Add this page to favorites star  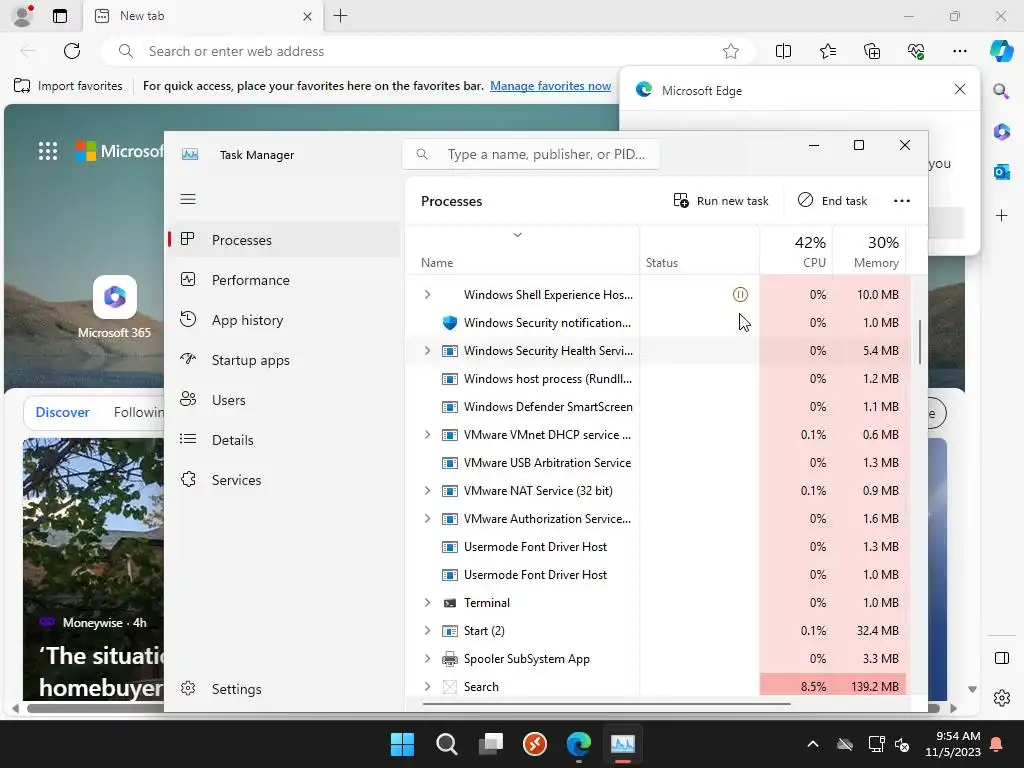[x=731, y=51]
